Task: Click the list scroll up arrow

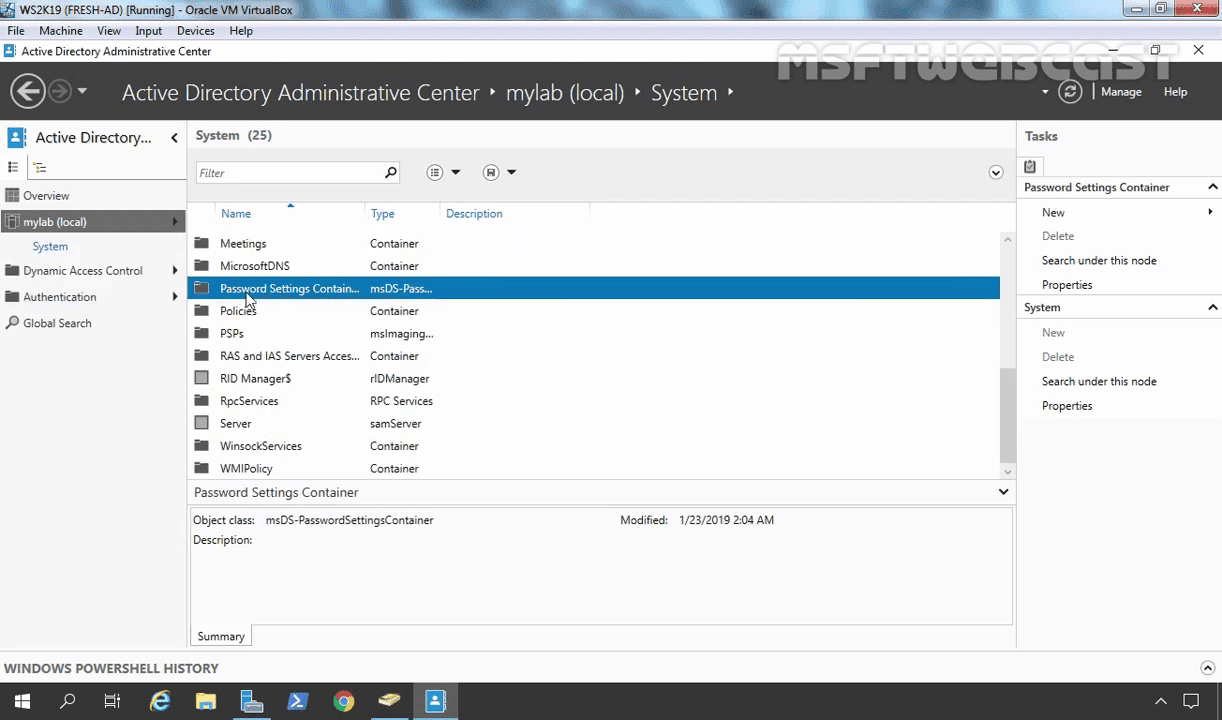Action: coord(1008,239)
